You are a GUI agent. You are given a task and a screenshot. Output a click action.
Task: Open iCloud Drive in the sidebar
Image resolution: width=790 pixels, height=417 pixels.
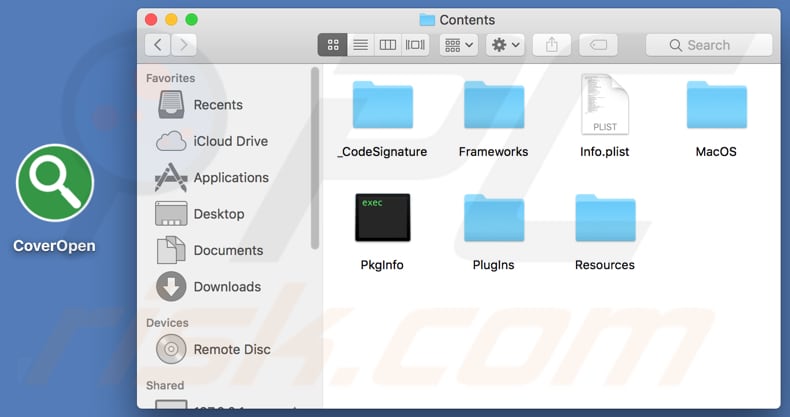click(230, 141)
